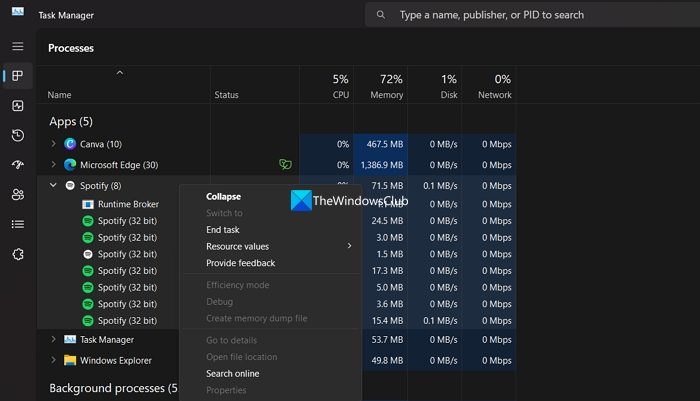
Task: Click the greyed Go to details entry
Action: click(x=231, y=340)
